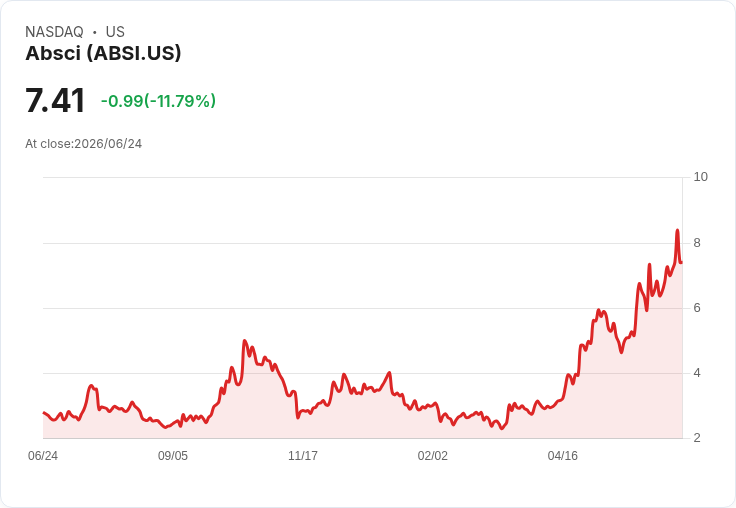Image resolution: width=736 pixels, height=508 pixels.
Task: Click the Absci (ABSI.US) stock title
Action: point(103,54)
